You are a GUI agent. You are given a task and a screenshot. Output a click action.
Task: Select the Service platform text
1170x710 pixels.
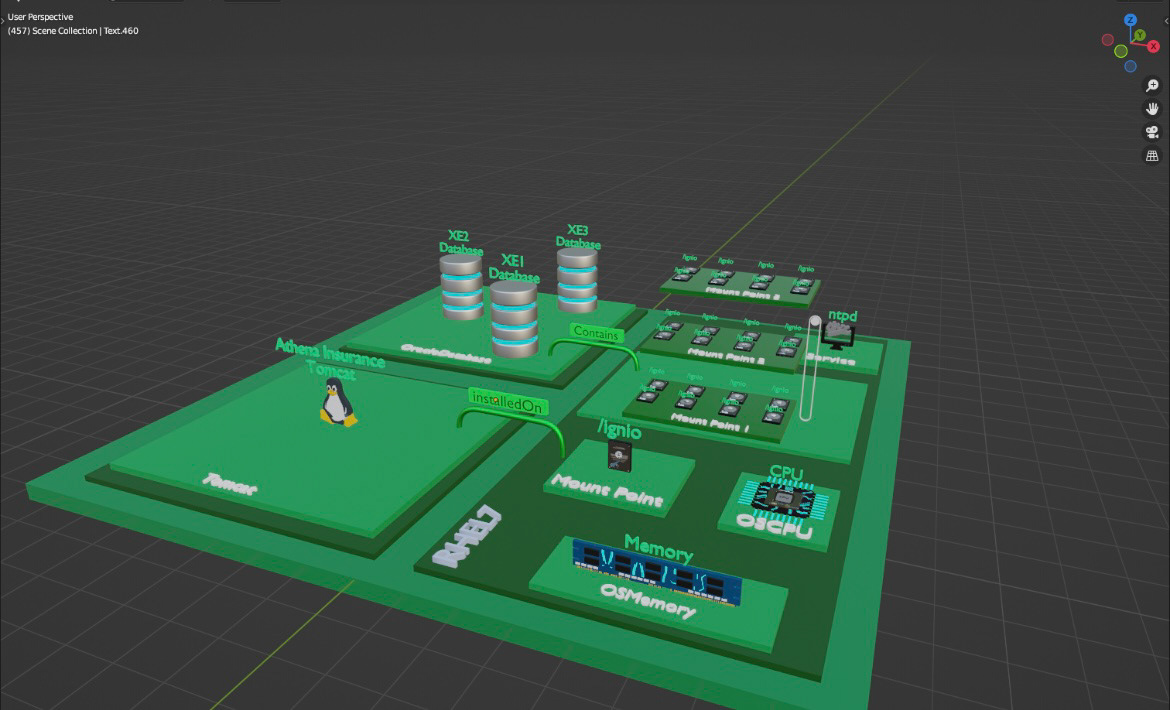click(x=831, y=359)
